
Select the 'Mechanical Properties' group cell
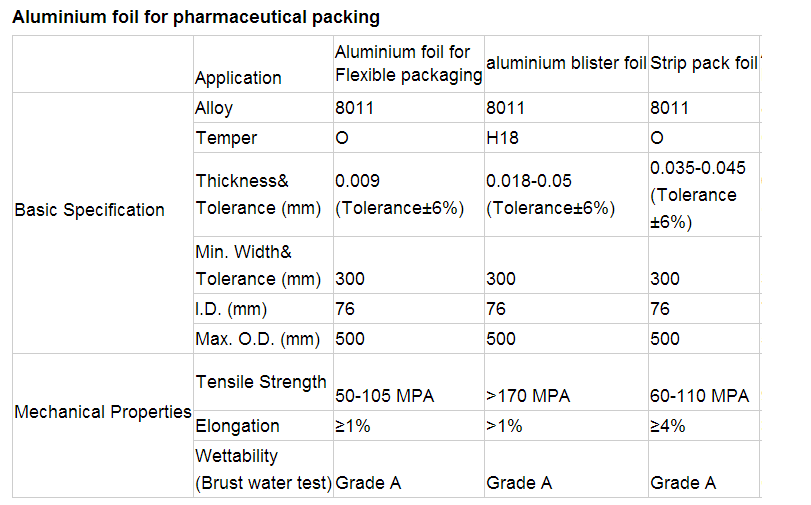tap(102, 411)
